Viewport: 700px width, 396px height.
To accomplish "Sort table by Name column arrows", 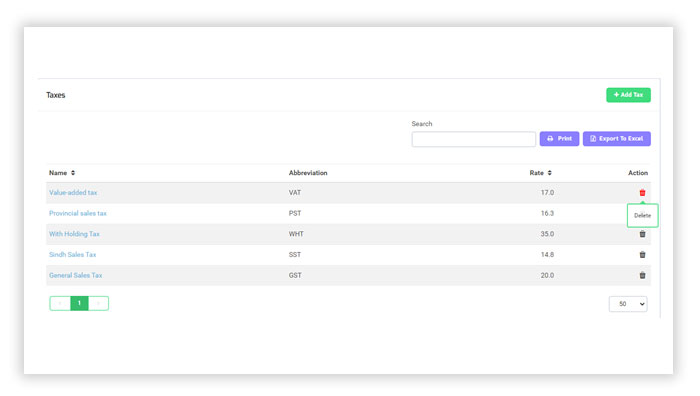I will (x=73, y=173).
